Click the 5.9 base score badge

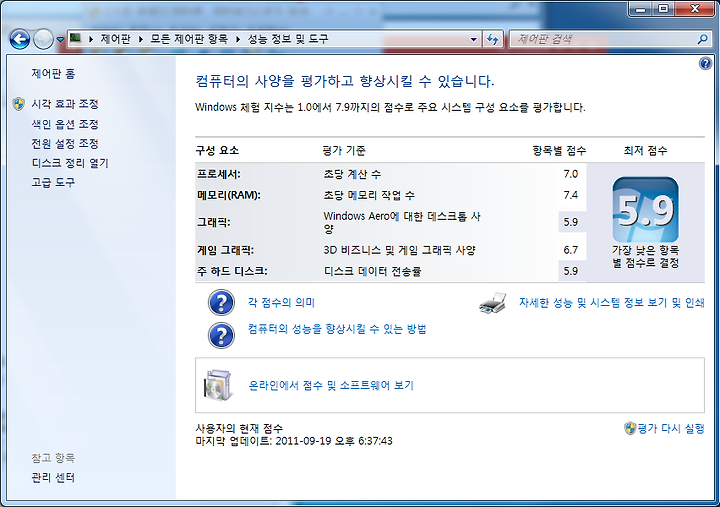pos(646,210)
